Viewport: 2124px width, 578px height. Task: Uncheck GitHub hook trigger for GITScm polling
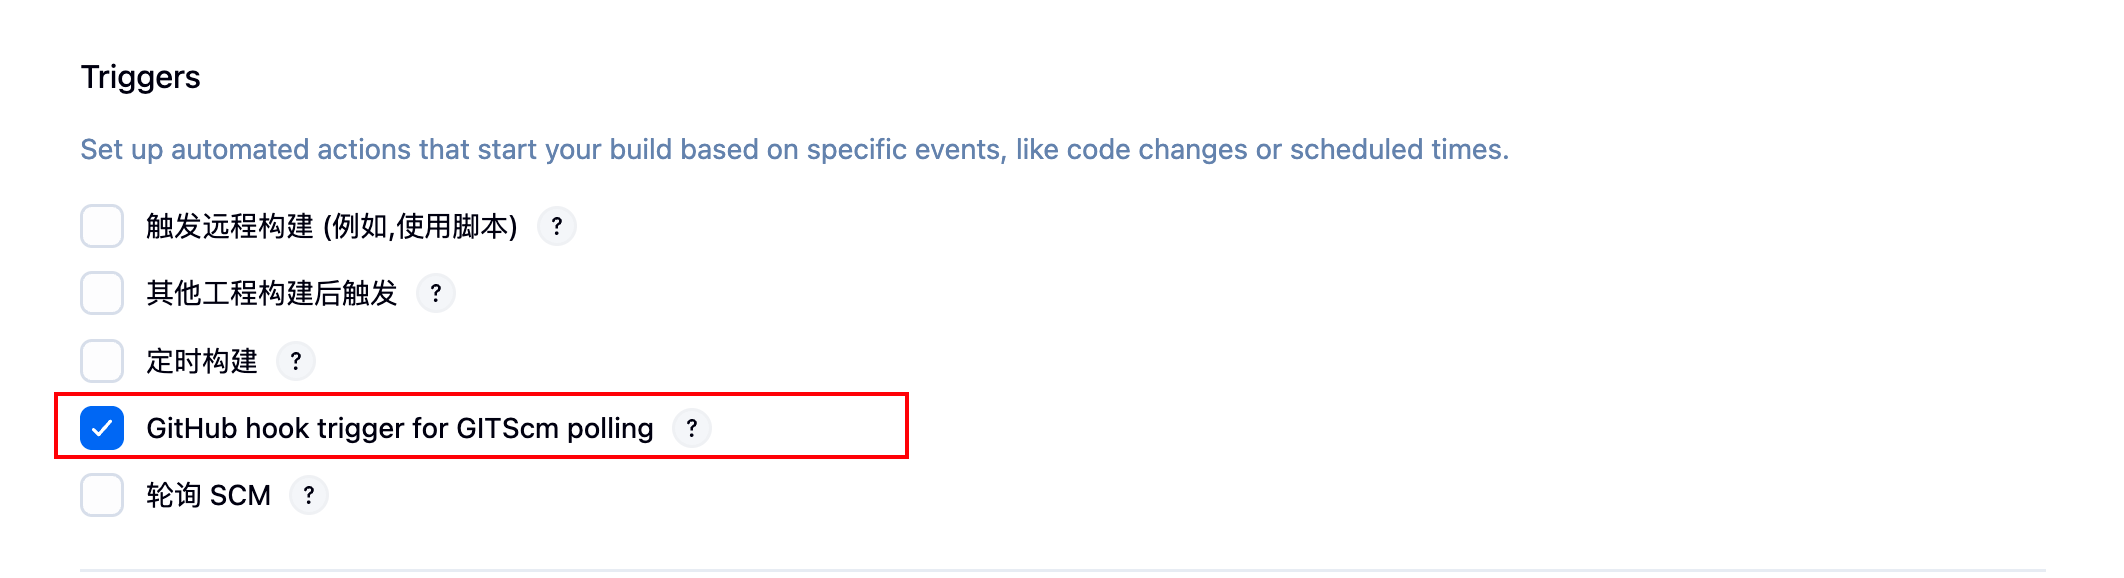point(102,428)
